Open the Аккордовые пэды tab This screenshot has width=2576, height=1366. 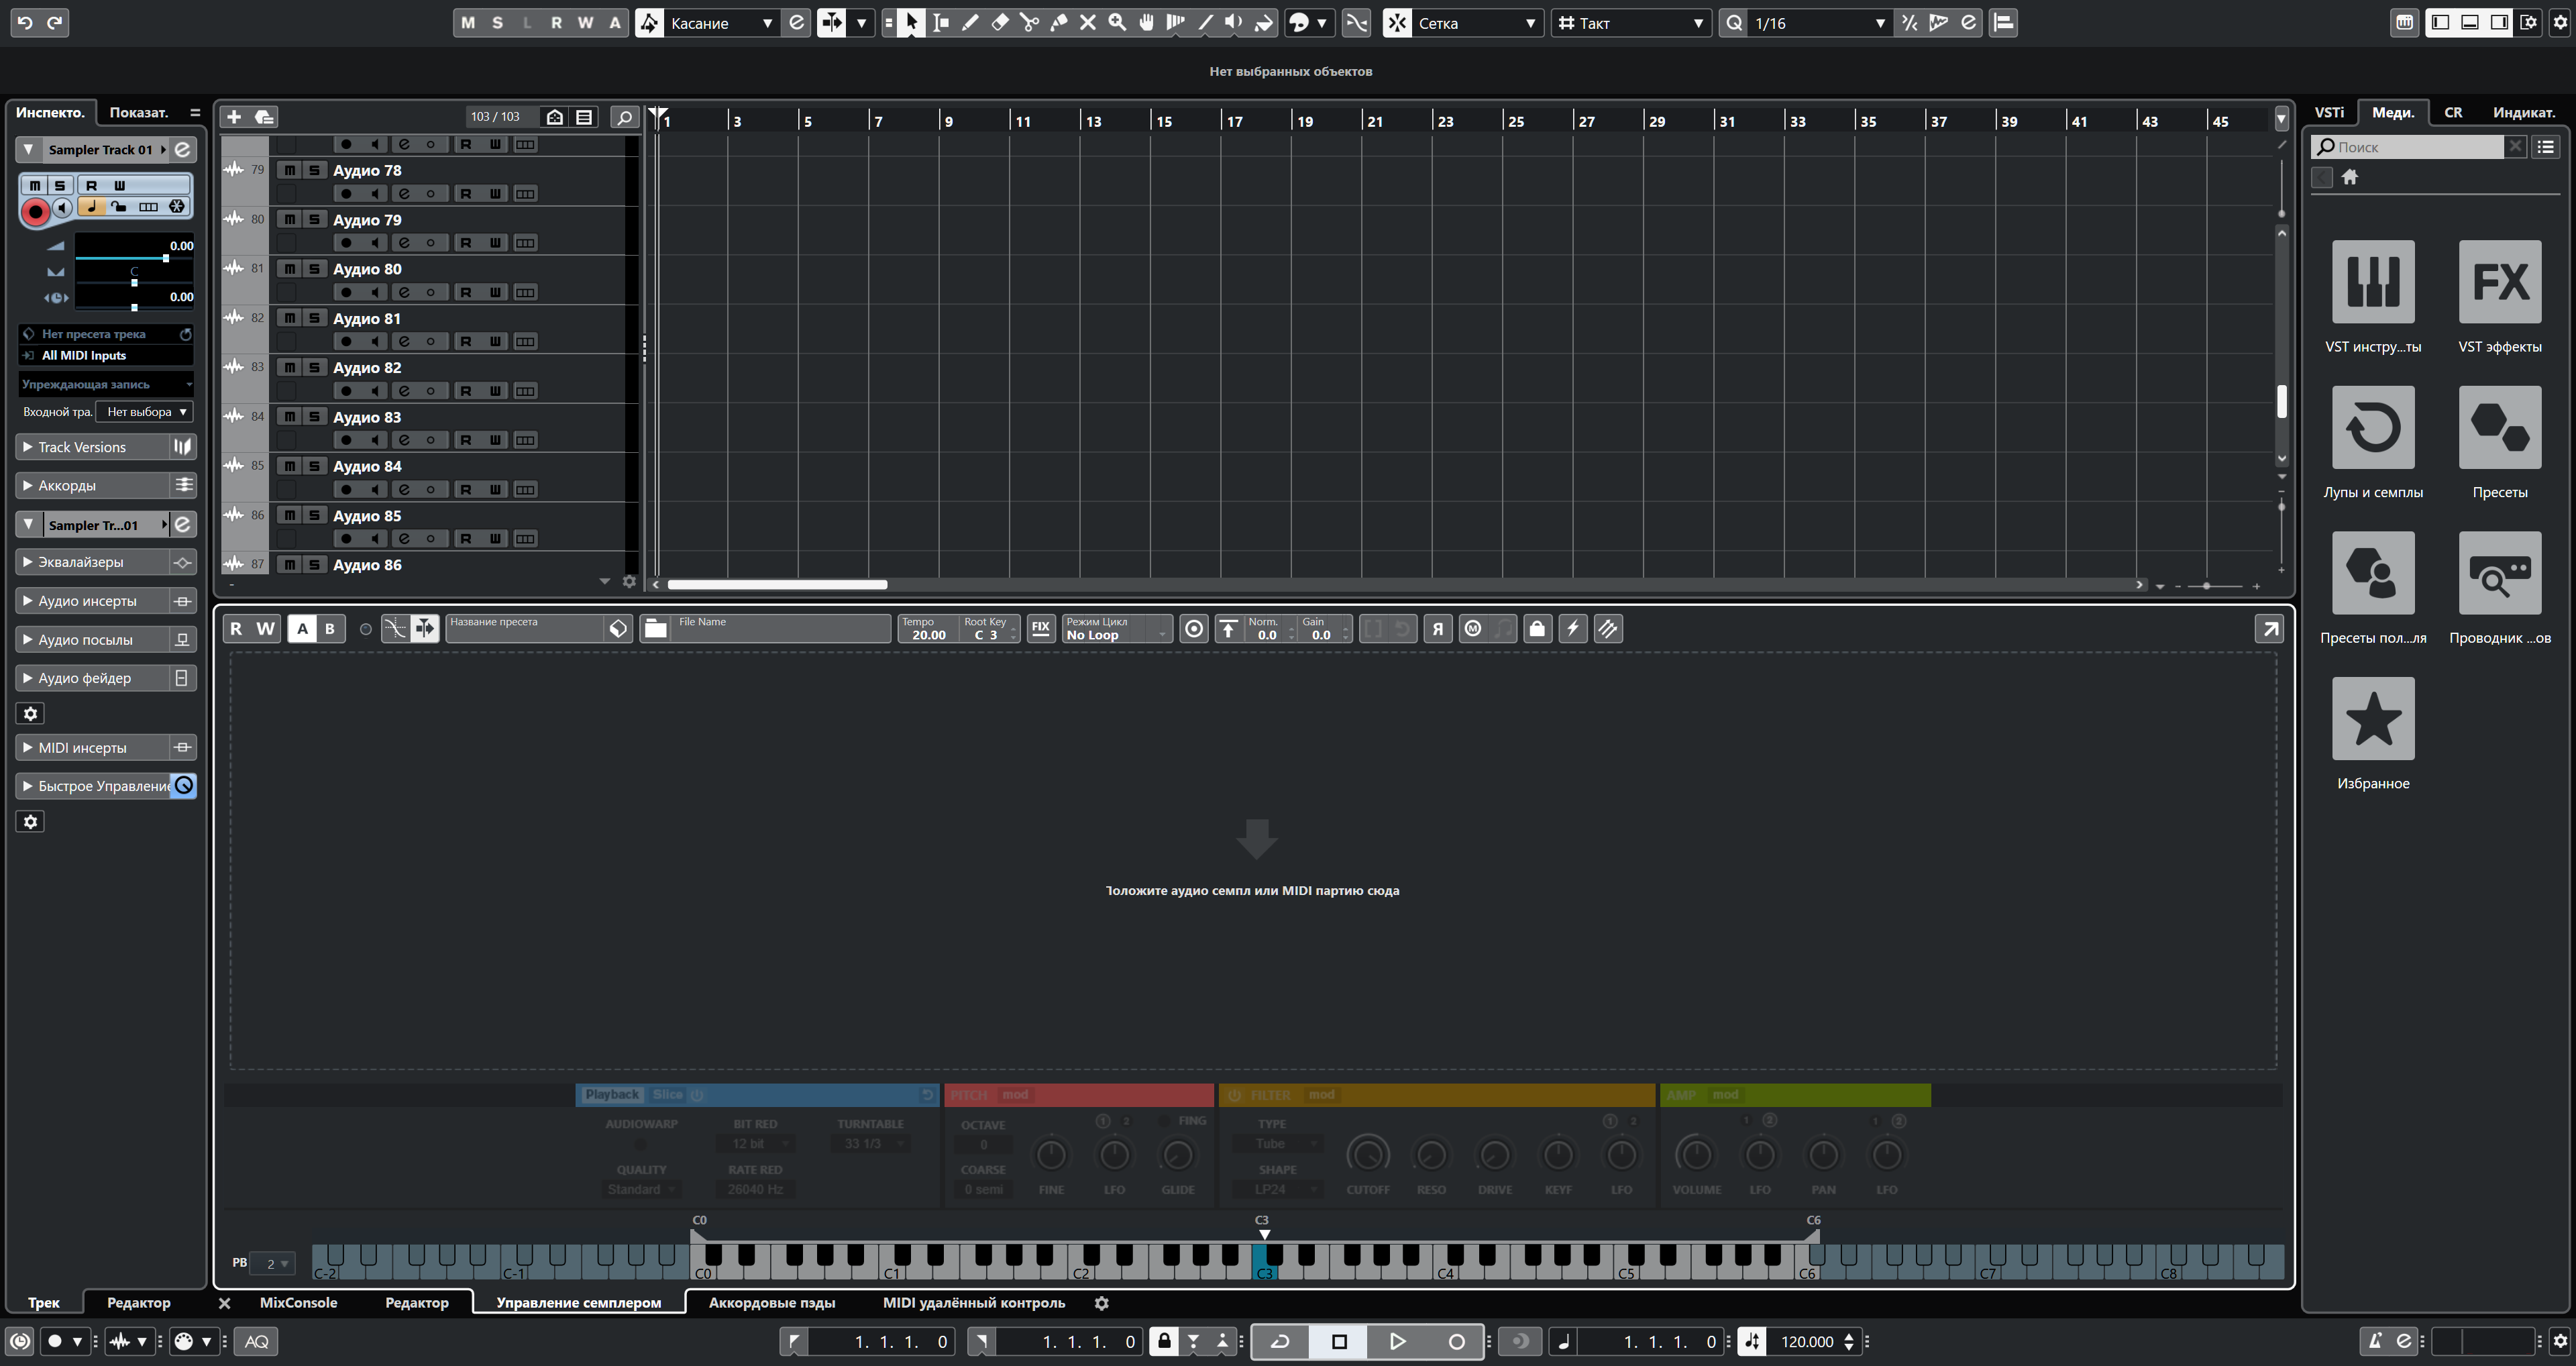(771, 1302)
